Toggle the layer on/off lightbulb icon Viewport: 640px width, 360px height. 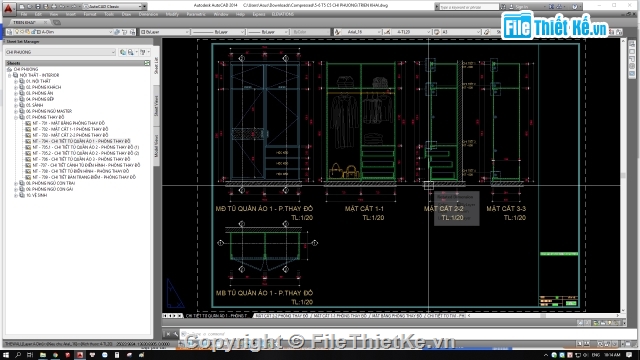click(17, 32)
